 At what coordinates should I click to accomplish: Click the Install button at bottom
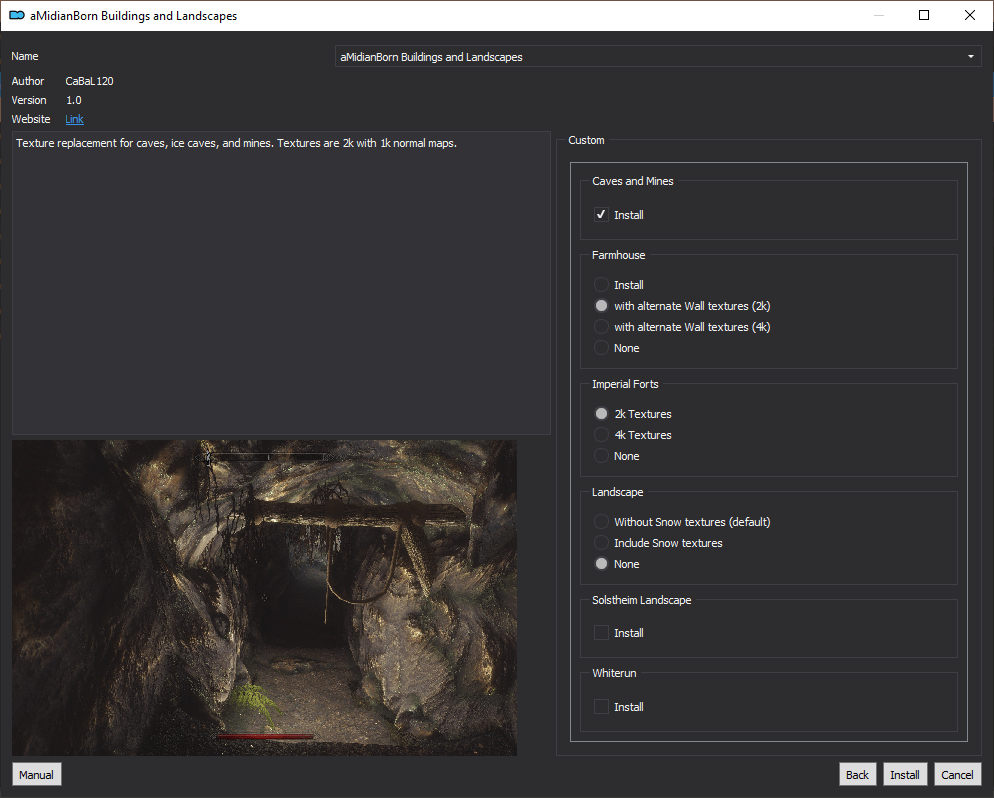pyautogui.click(x=905, y=775)
